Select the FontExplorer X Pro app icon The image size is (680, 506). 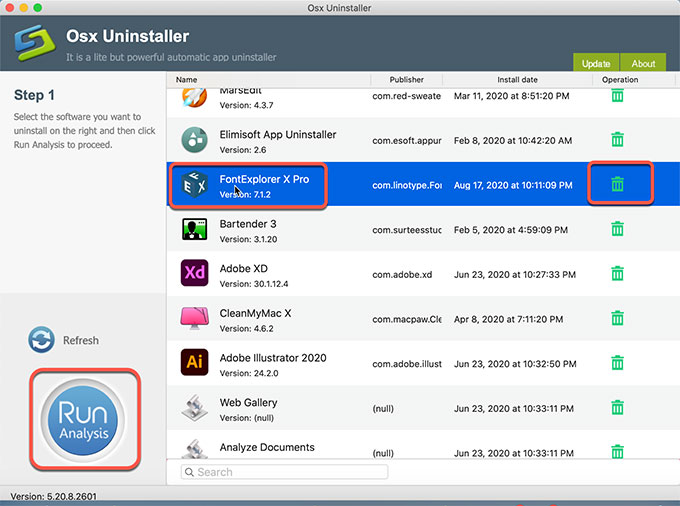pos(194,185)
